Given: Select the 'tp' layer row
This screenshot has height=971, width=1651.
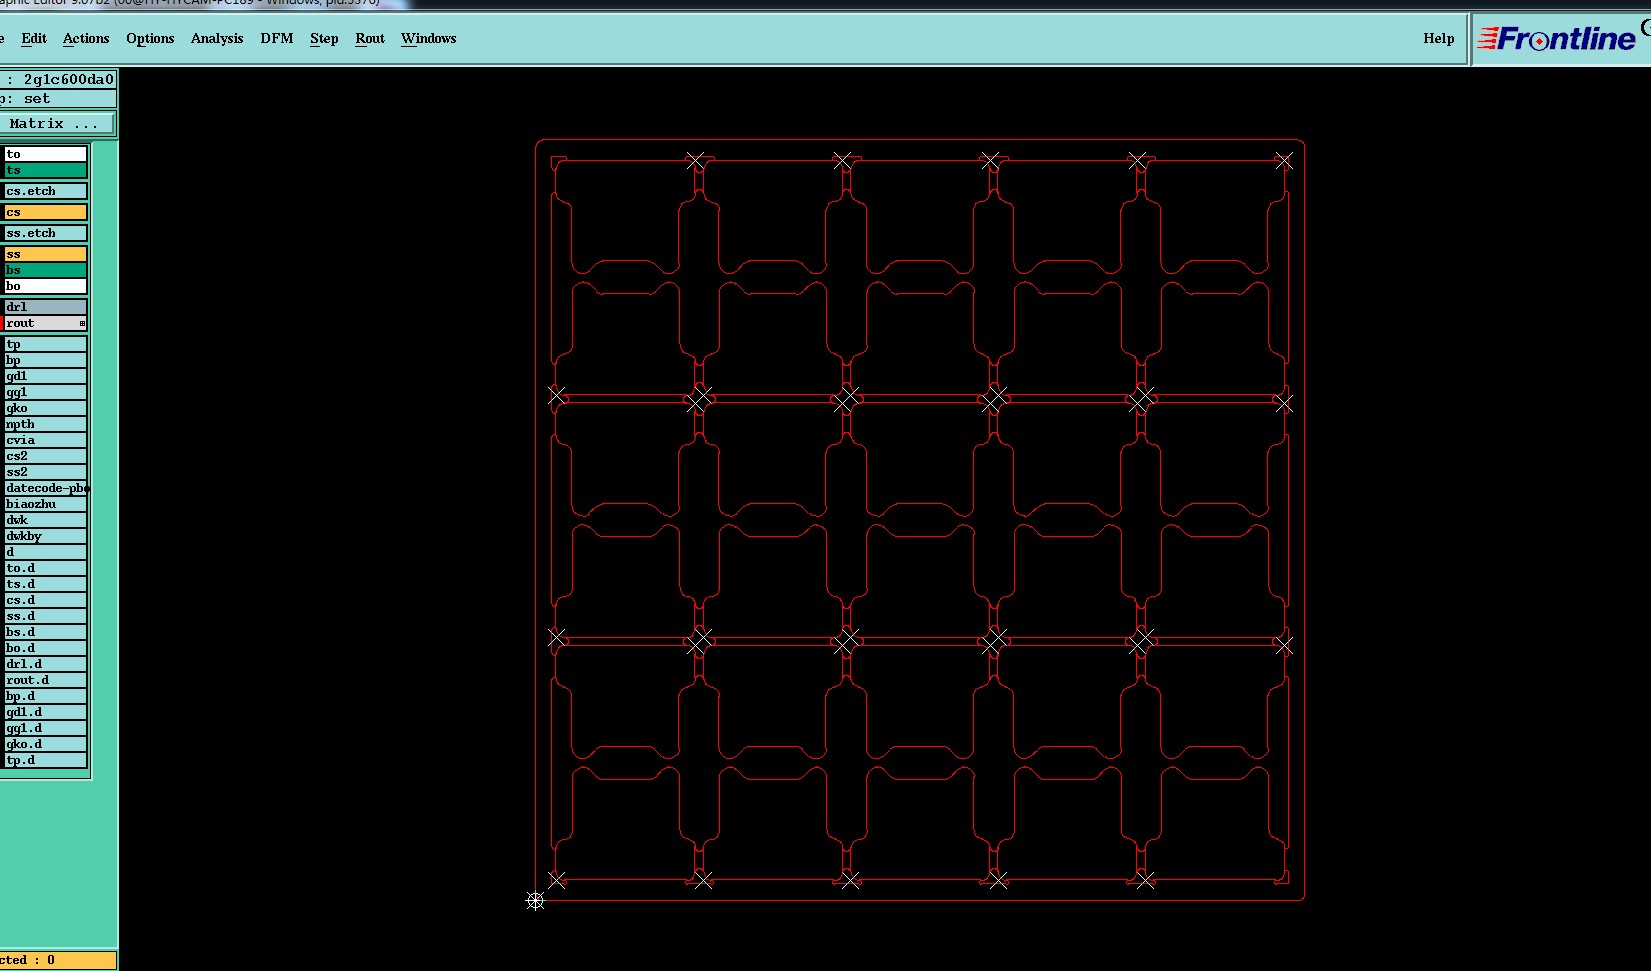Looking at the screenshot, I should (x=45, y=344).
